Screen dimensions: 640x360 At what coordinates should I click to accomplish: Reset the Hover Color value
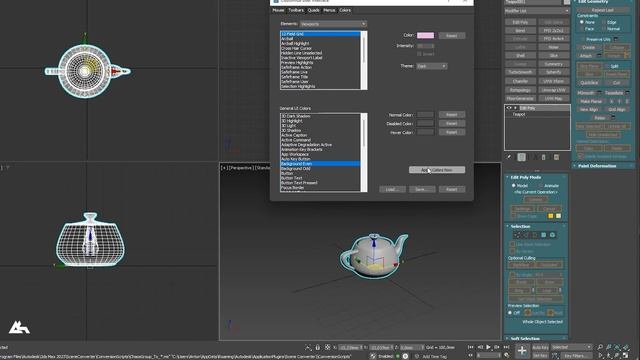451,132
